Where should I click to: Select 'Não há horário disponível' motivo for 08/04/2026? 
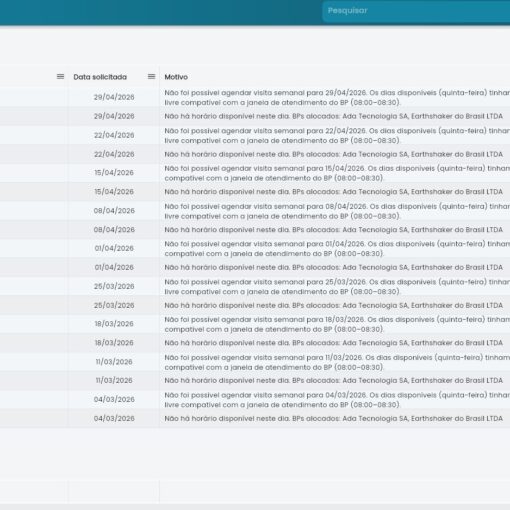tap(333, 230)
